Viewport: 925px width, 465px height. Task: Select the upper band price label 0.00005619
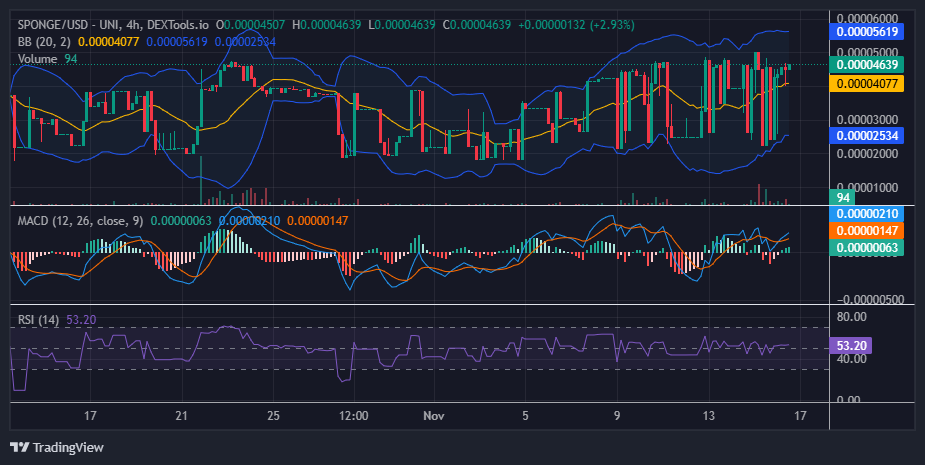[867, 31]
